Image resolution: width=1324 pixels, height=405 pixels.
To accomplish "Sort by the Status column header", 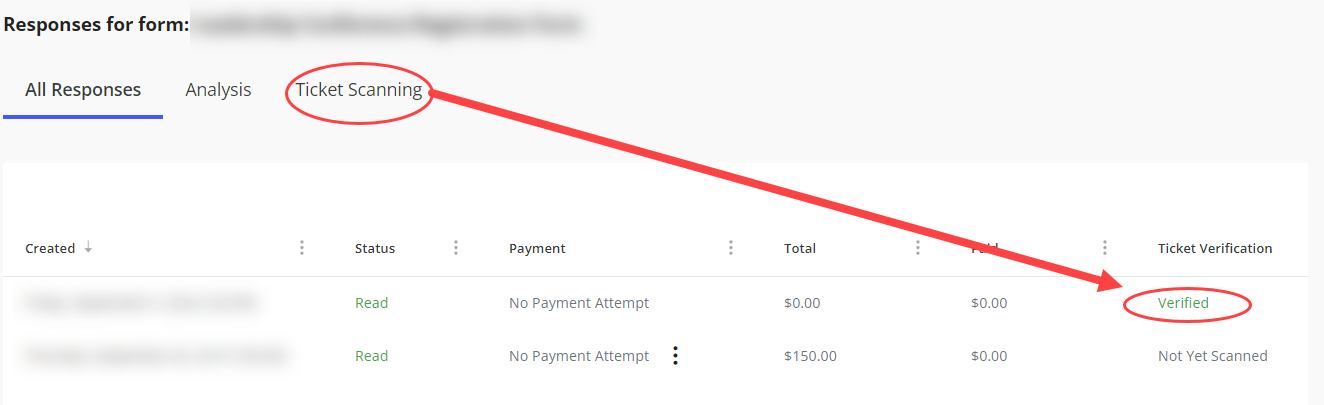I will 375,248.
